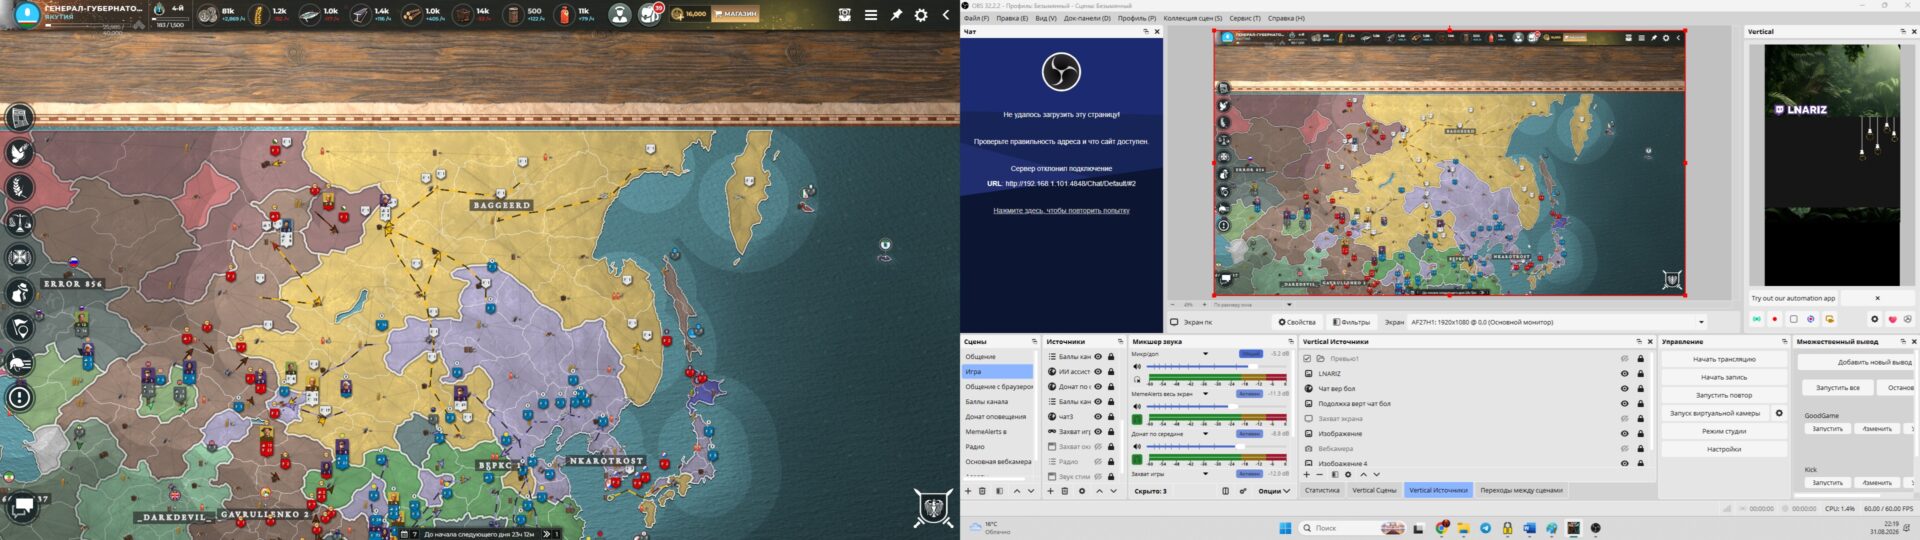Toggle Превью1 group checkbox
This screenshot has width=1920, height=540.
click(1307, 358)
